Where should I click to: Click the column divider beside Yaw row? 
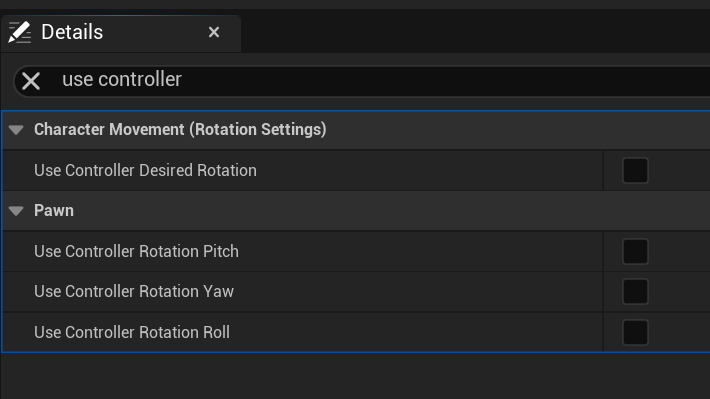(x=603, y=292)
